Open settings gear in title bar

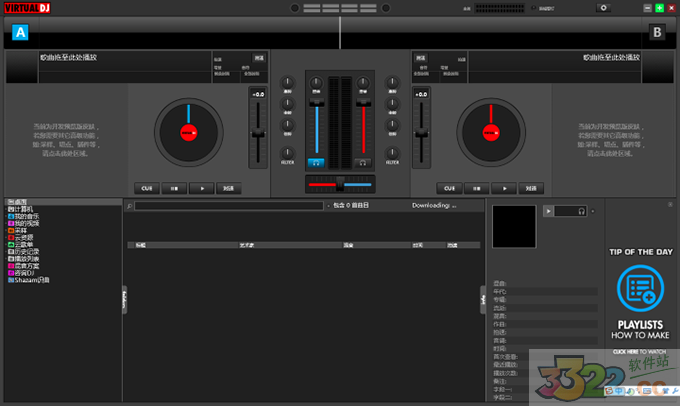tap(603, 8)
